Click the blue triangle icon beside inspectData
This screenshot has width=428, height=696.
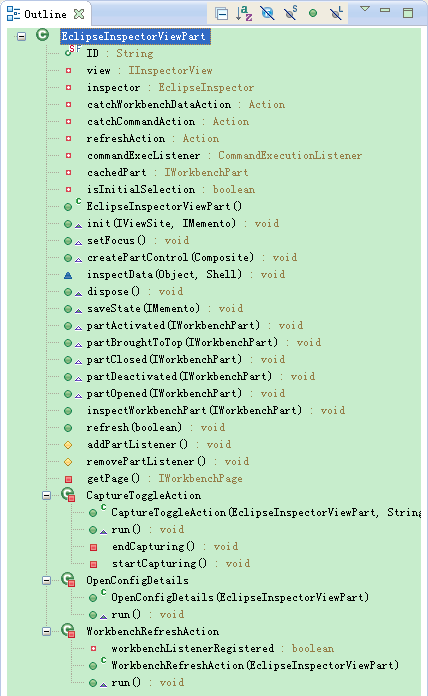(x=68, y=275)
